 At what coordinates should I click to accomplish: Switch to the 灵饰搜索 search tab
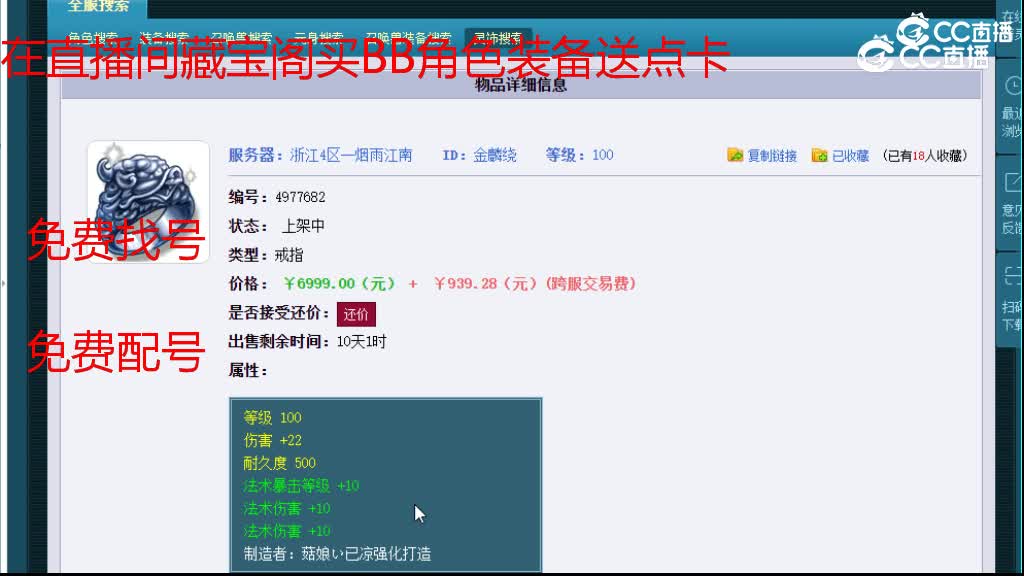[x=497, y=34]
